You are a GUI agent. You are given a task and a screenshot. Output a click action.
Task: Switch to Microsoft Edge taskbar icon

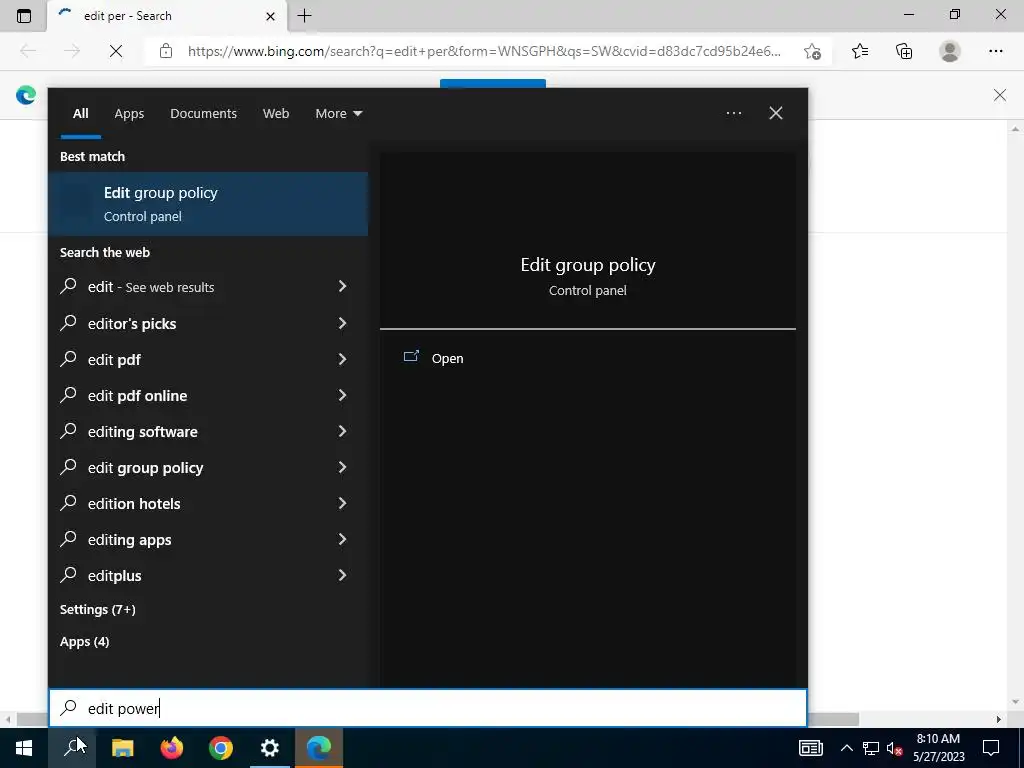tap(319, 748)
